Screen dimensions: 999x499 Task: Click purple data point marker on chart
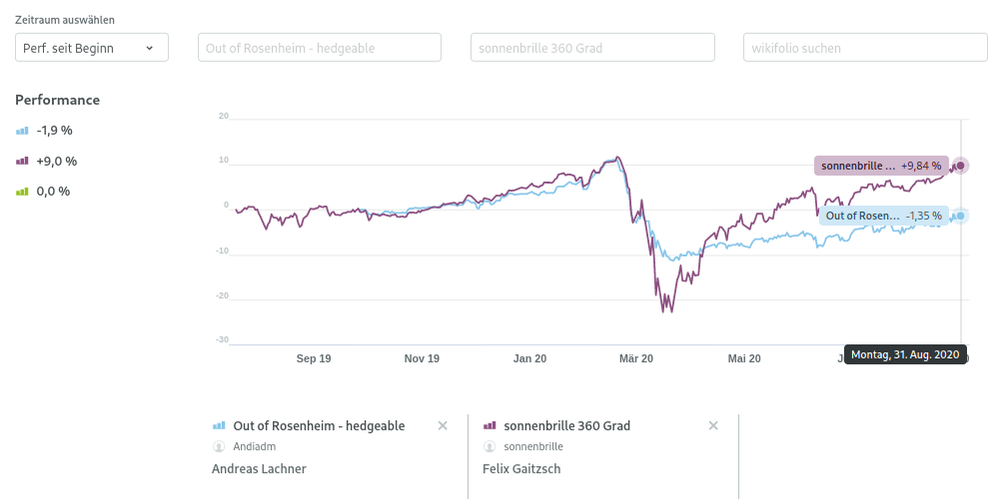(x=960, y=166)
